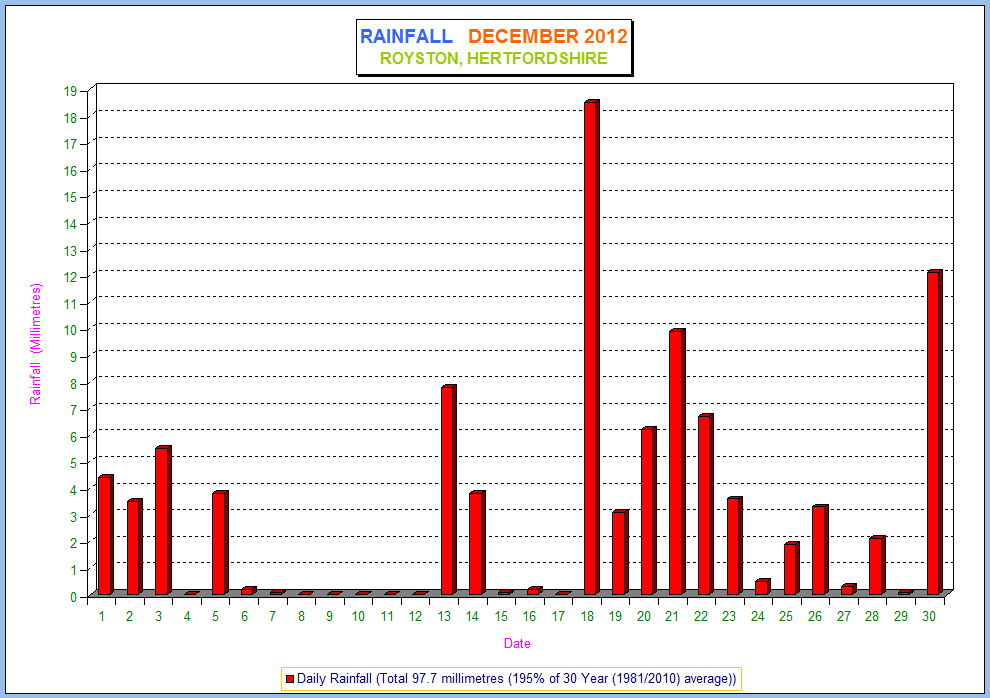Click the bar for date 2
The width and height of the screenshot is (990, 698).
[134, 547]
